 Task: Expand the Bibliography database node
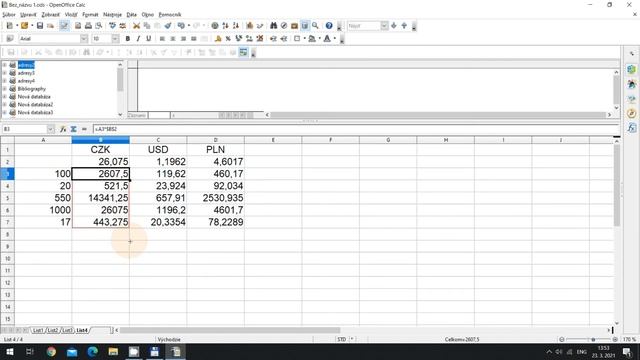click(4, 89)
